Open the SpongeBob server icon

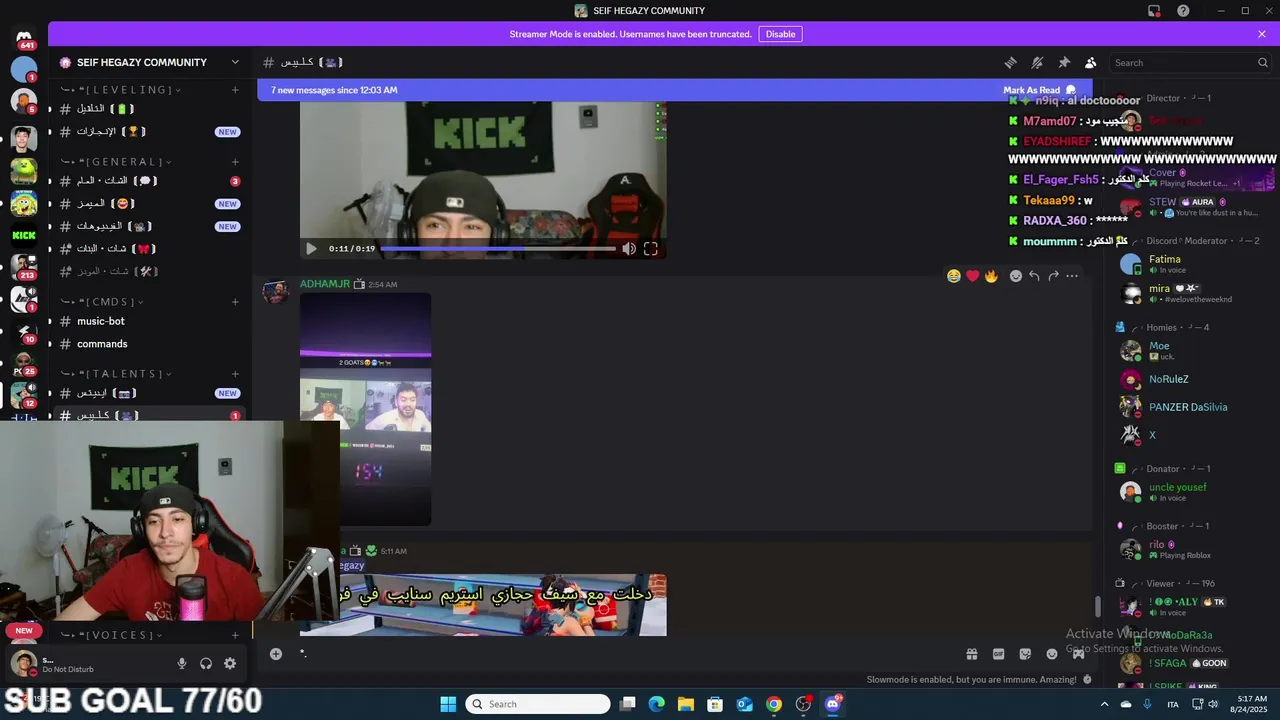[24, 203]
